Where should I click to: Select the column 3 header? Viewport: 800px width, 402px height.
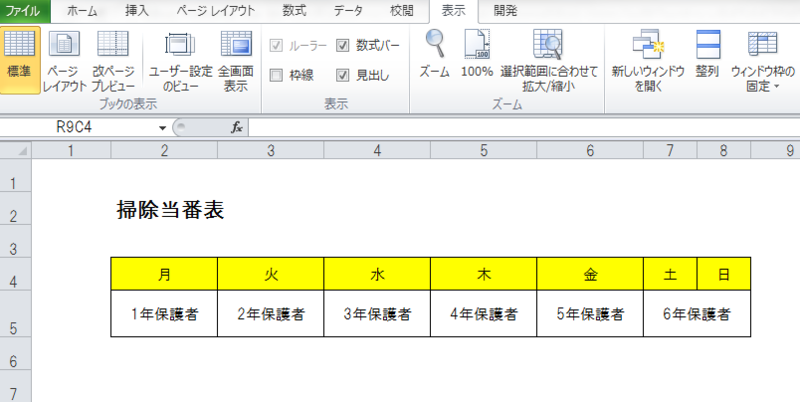point(270,150)
